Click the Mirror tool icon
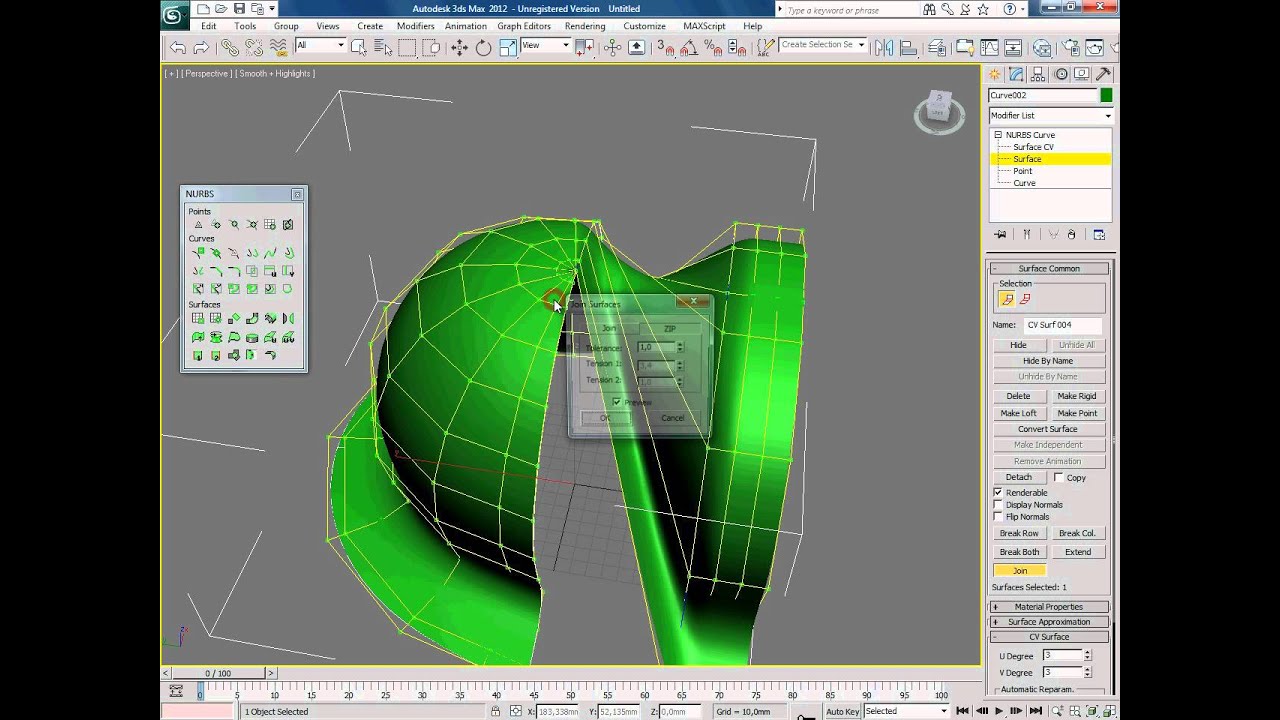1280x720 pixels. point(884,47)
